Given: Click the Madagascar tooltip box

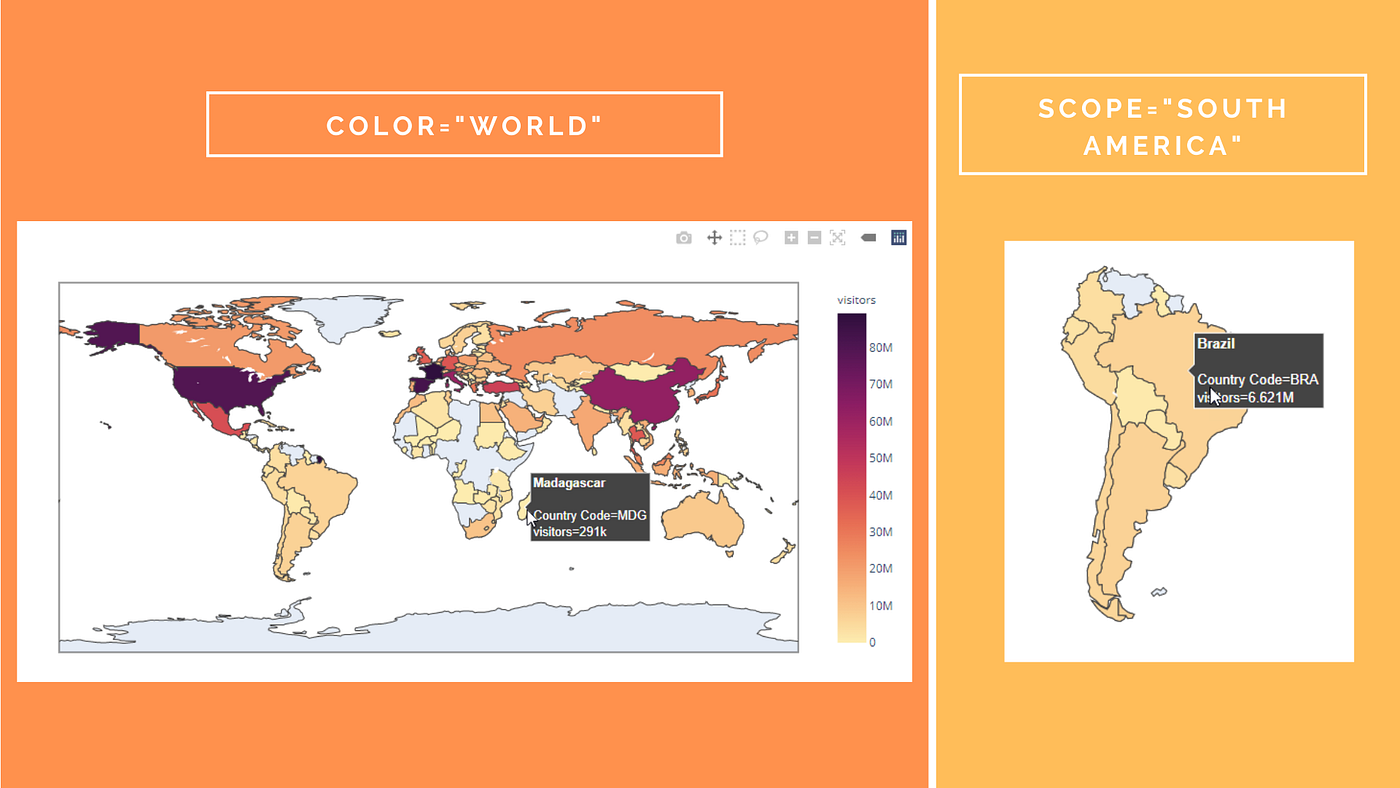Looking at the screenshot, I should click(x=589, y=507).
